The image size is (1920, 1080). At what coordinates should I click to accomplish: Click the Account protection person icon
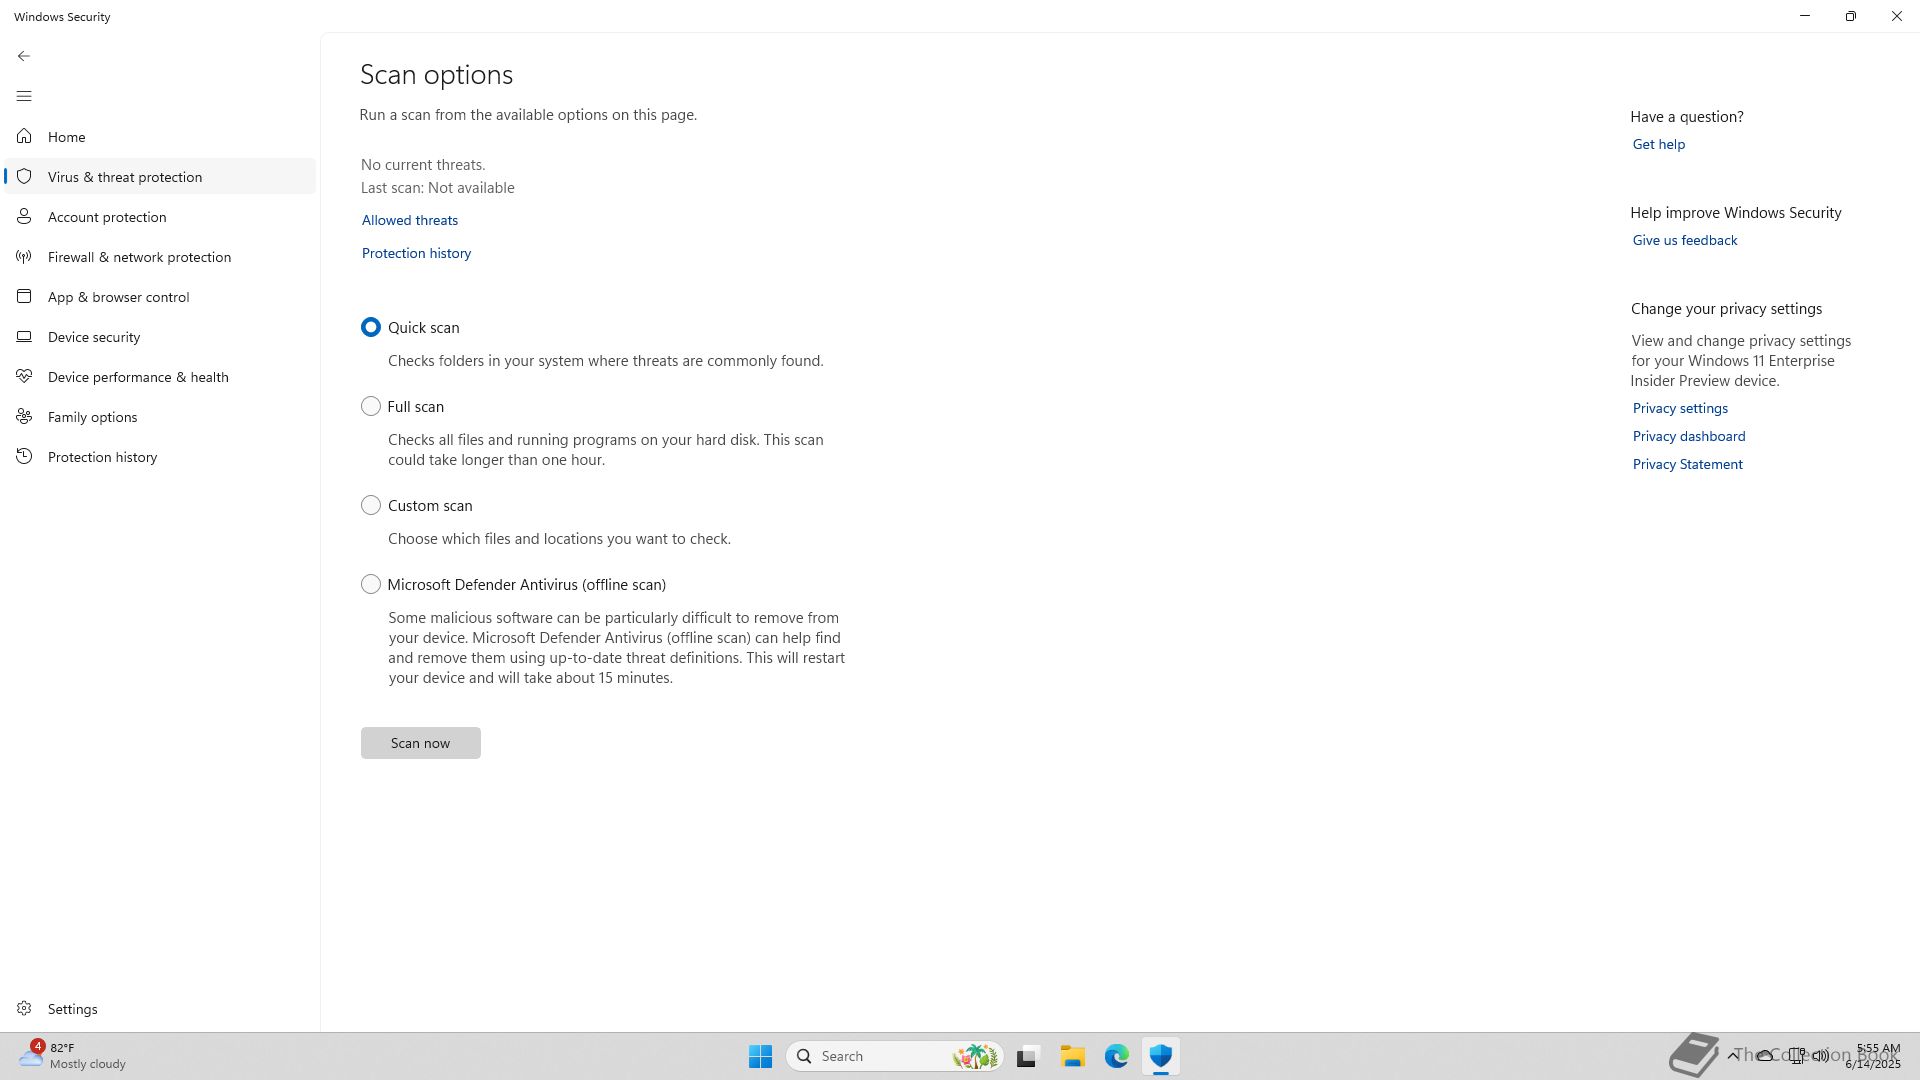point(24,216)
